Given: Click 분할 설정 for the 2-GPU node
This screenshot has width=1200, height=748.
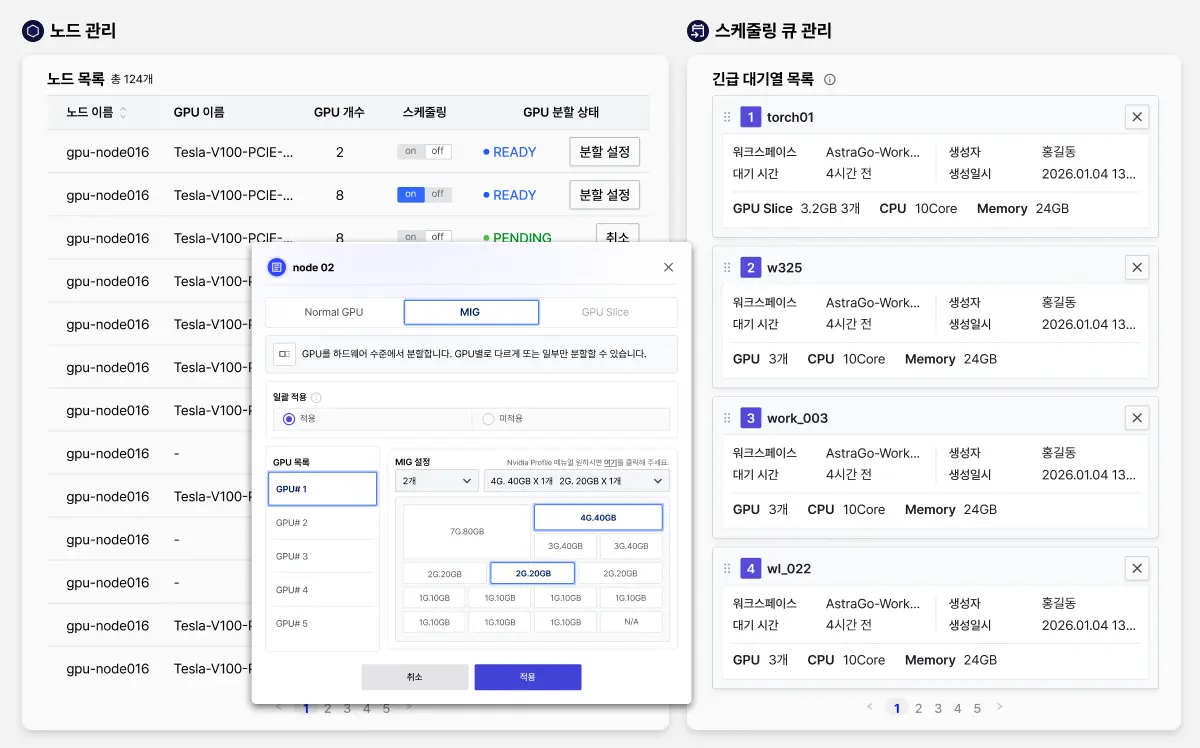Looking at the screenshot, I should (605, 152).
